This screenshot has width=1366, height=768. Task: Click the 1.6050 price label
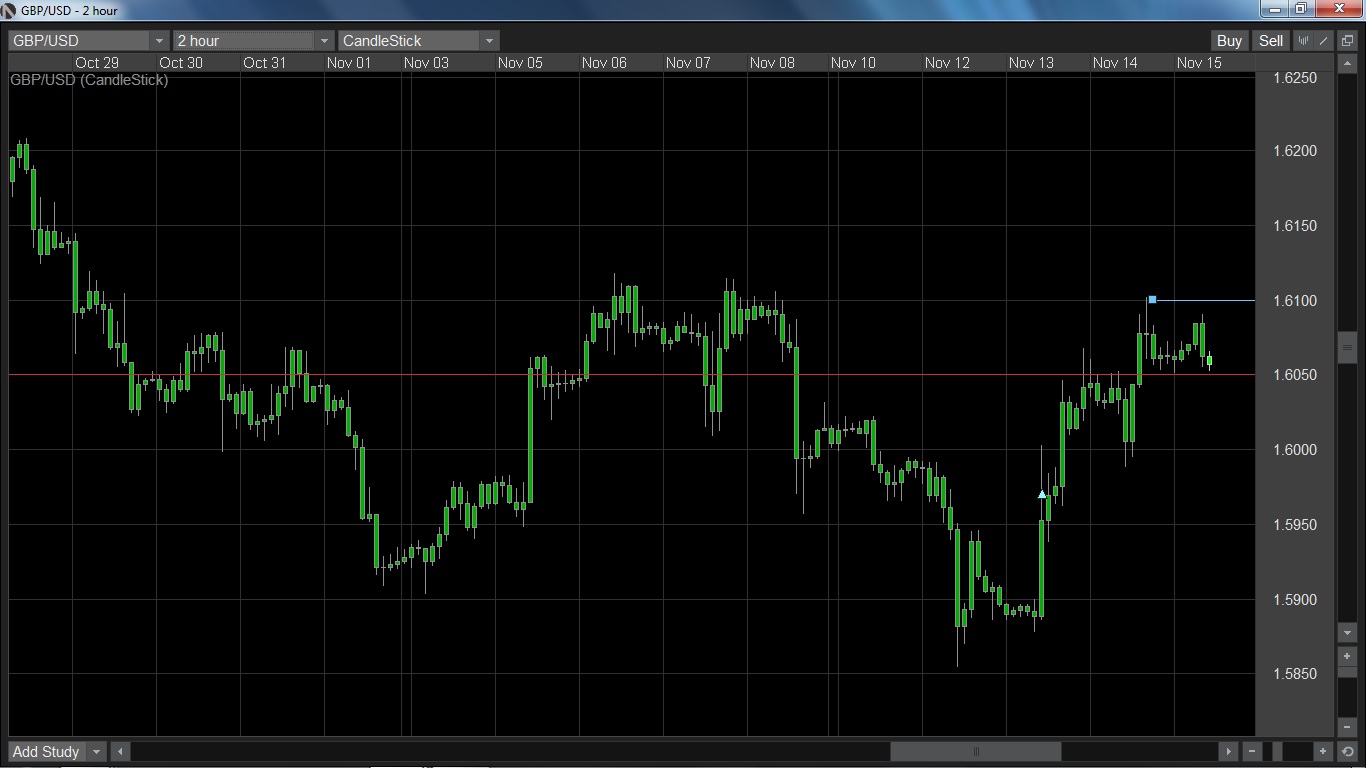[x=1295, y=375]
